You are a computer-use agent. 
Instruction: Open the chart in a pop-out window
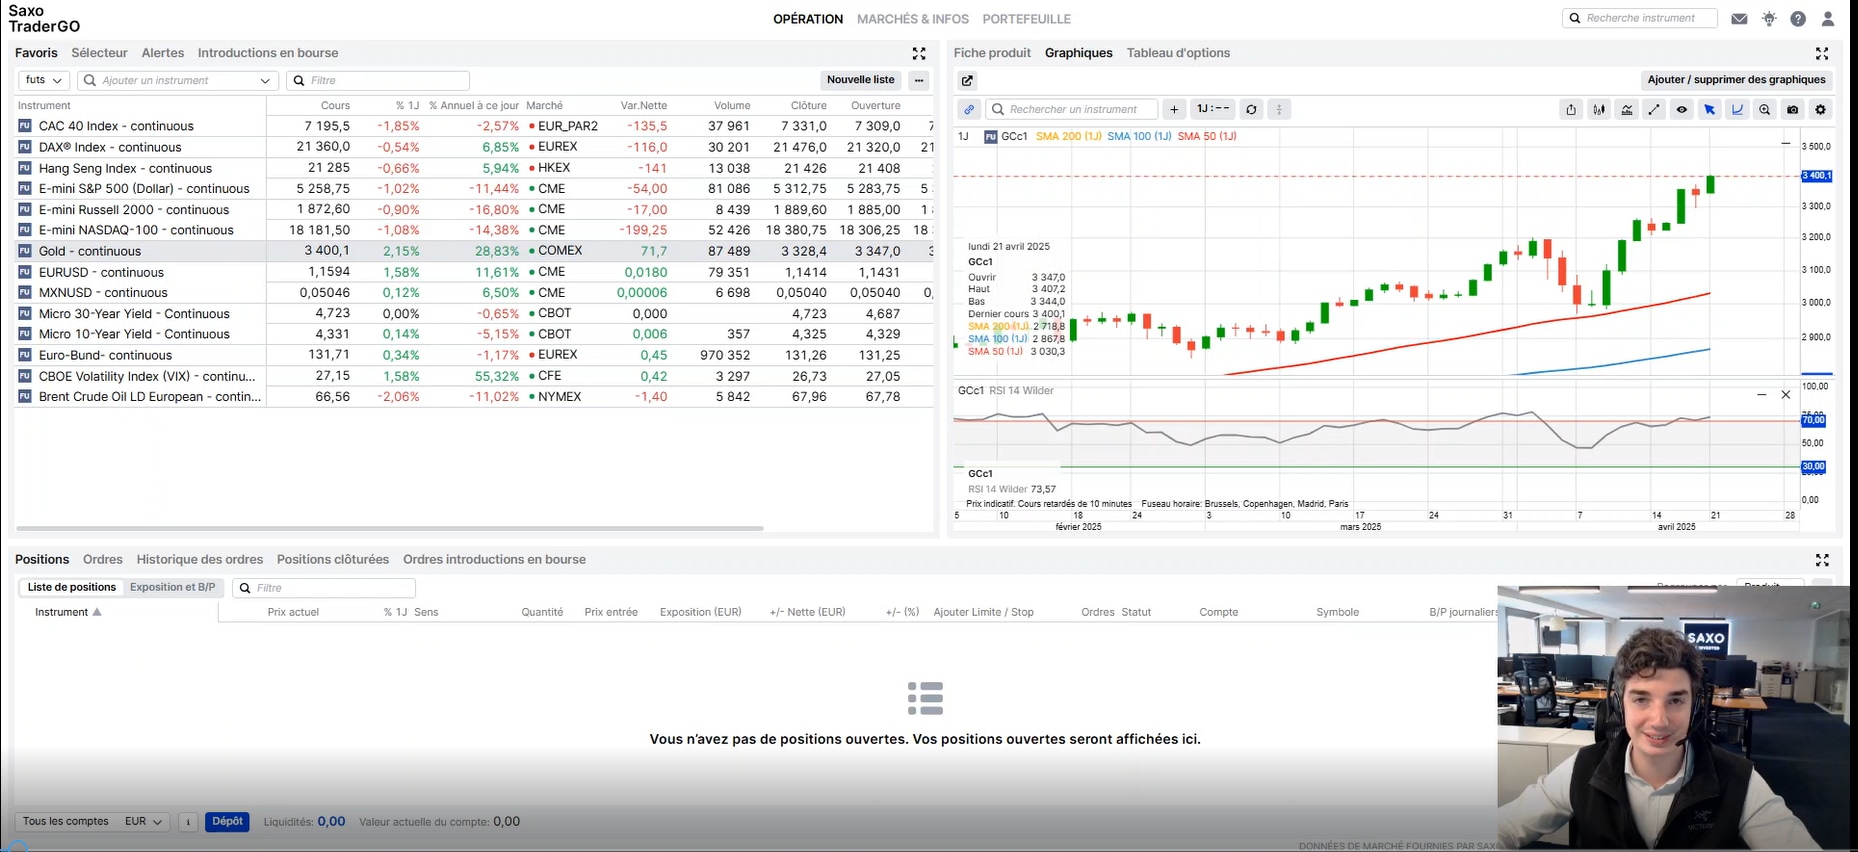click(967, 81)
